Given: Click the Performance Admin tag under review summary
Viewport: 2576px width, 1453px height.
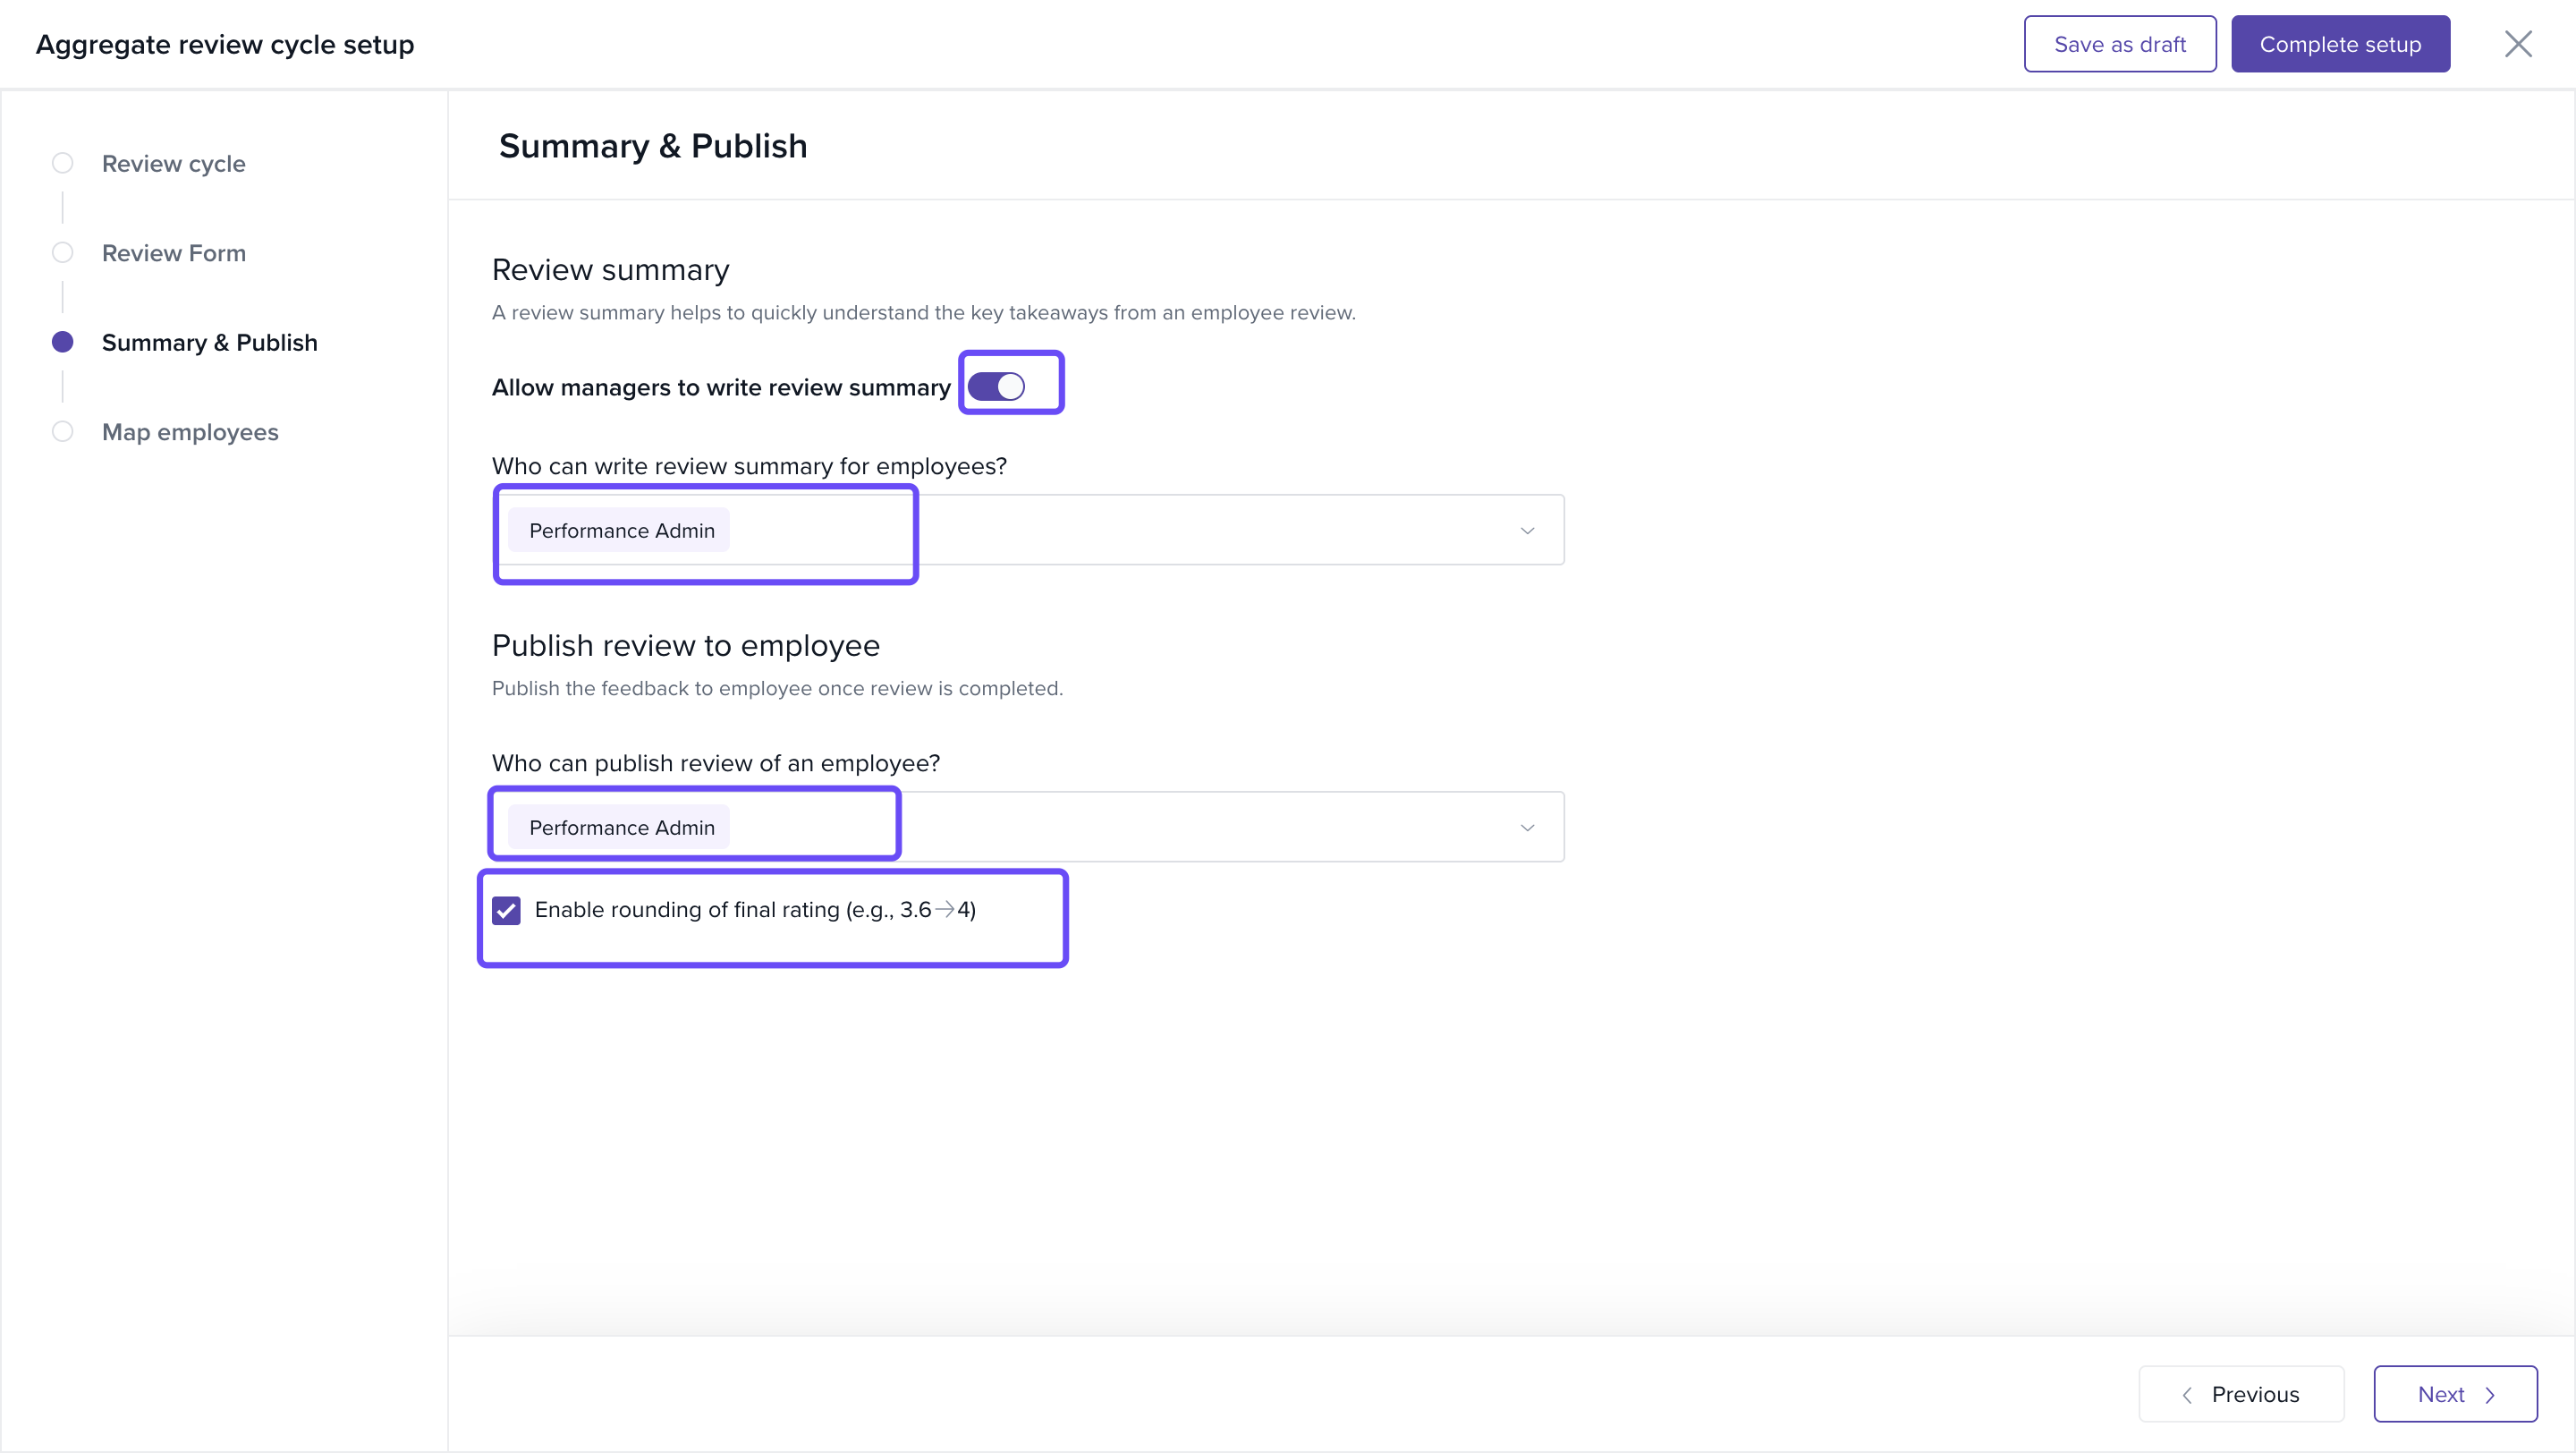Looking at the screenshot, I should point(621,531).
